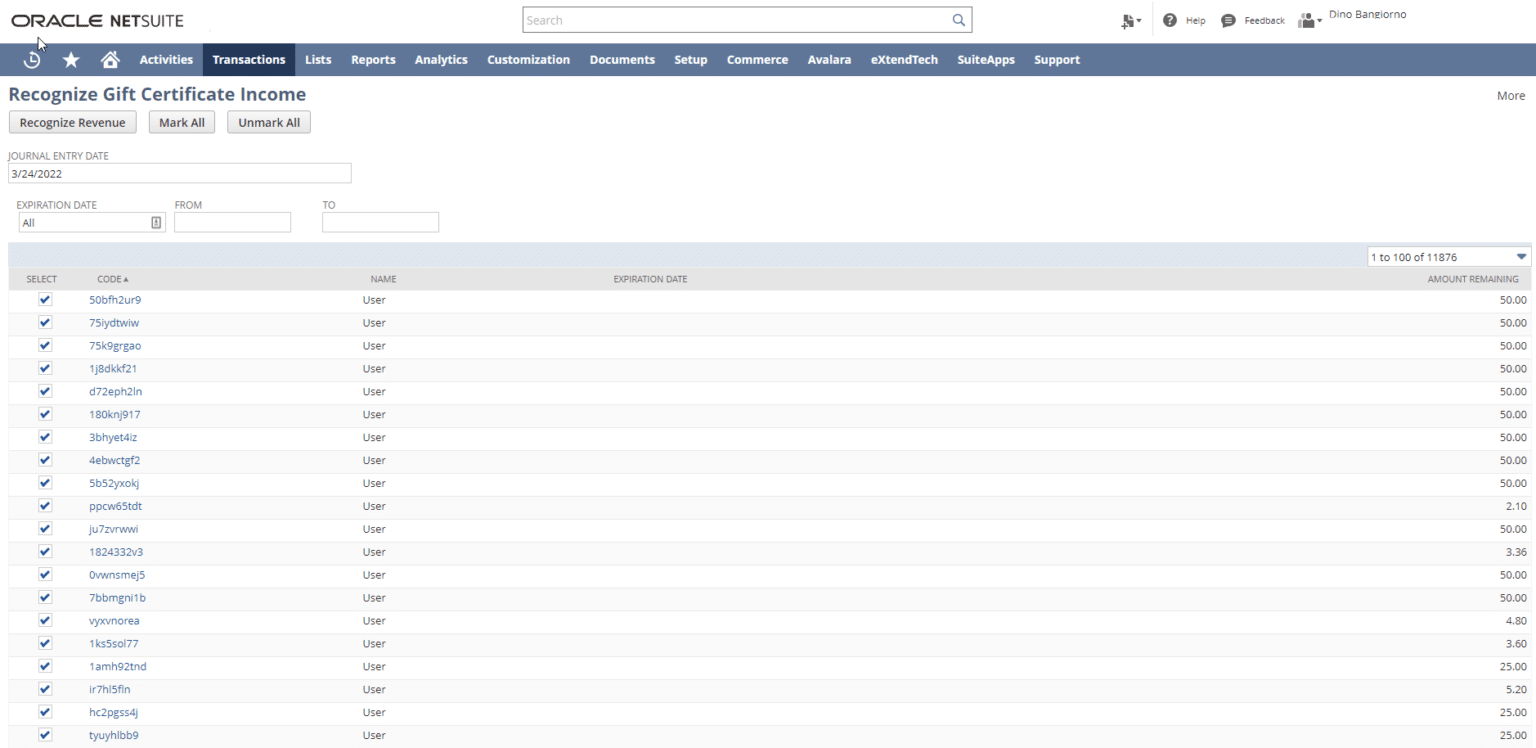Go to the Home icon
This screenshot has height=748, width=1536.
tap(110, 59)
